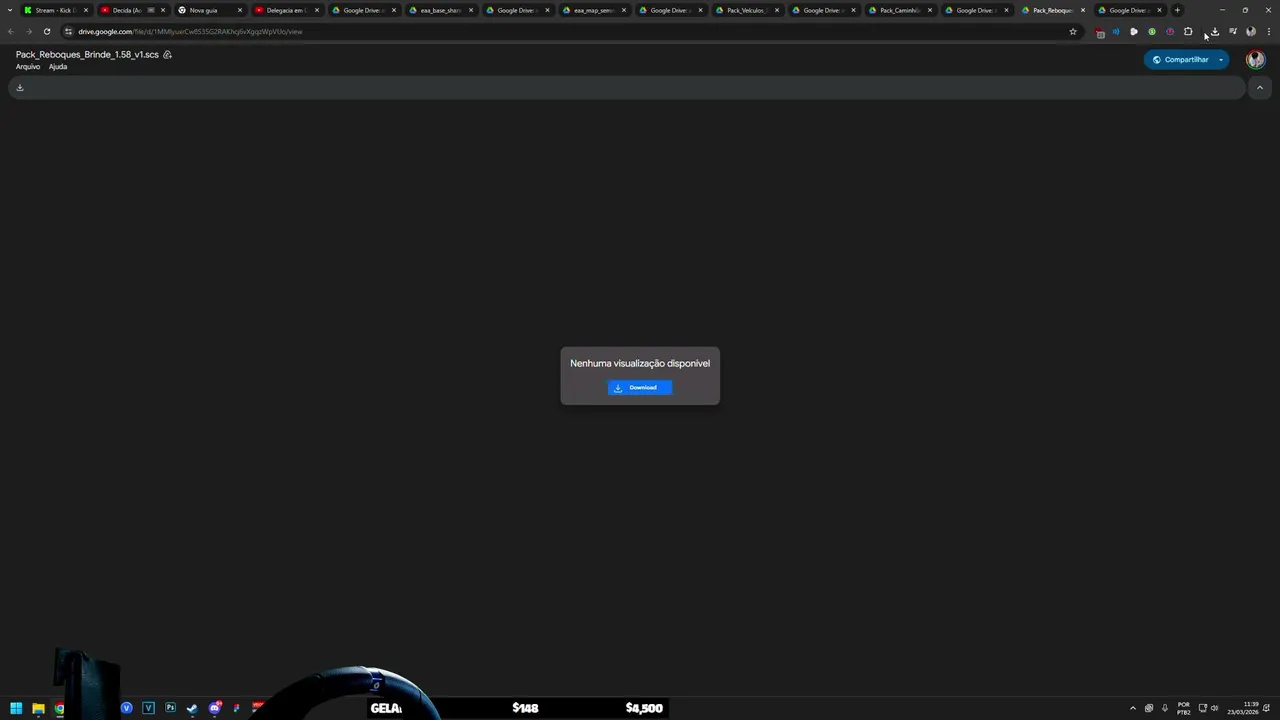Open Discord from the taskbar

tap(214, 708)
